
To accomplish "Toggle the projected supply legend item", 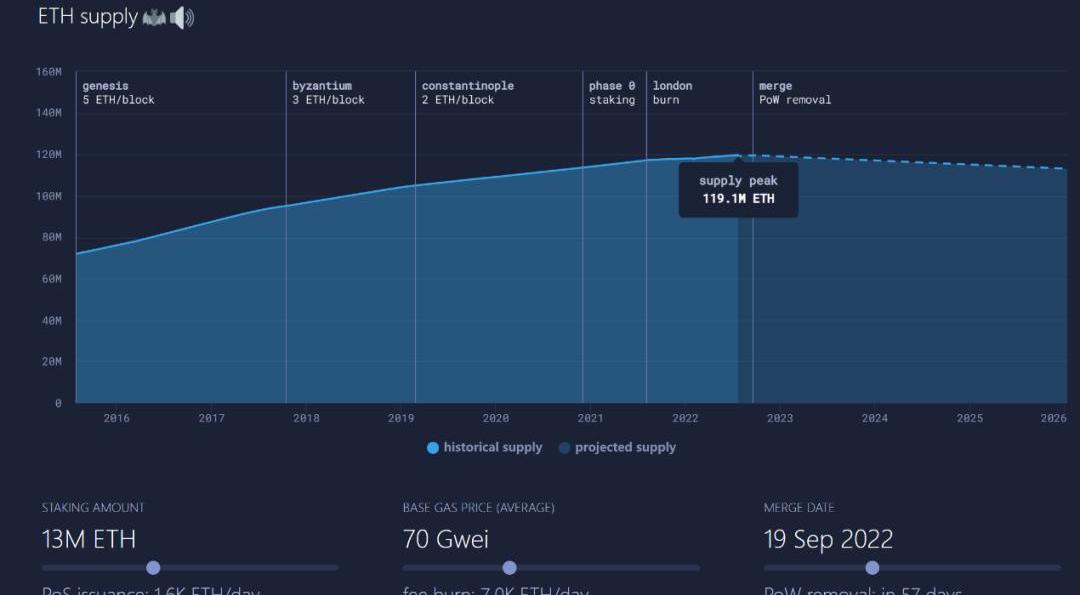I will click(x=617, y=447).
